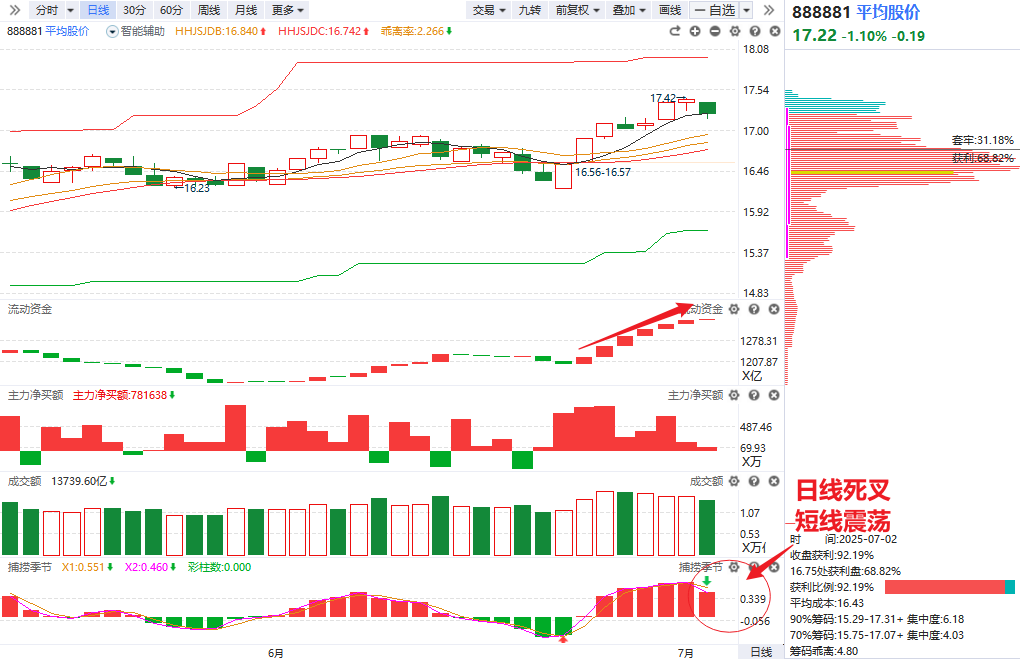
Task: Switch to the 60分 timeframe
Action: [x=172, y=10]
